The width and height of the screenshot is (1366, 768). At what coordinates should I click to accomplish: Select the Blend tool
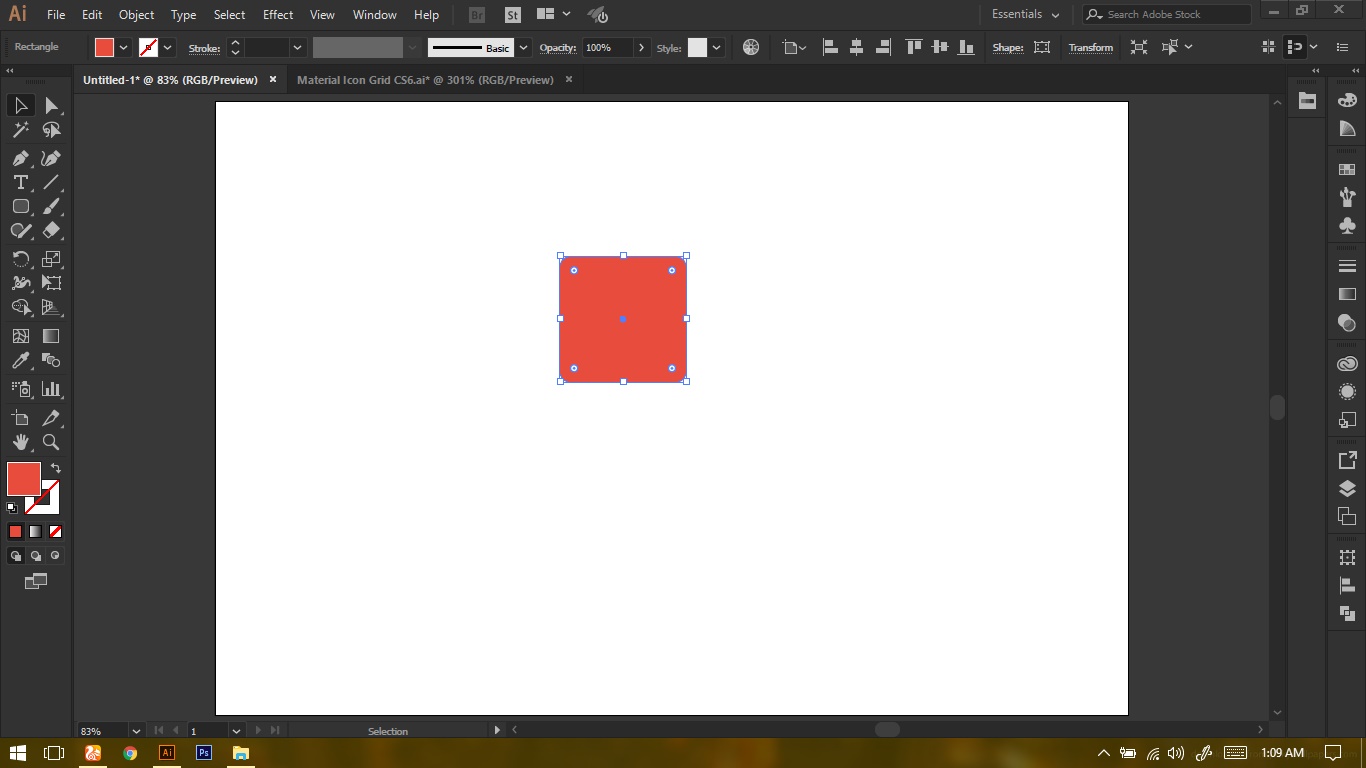(51, 360)
